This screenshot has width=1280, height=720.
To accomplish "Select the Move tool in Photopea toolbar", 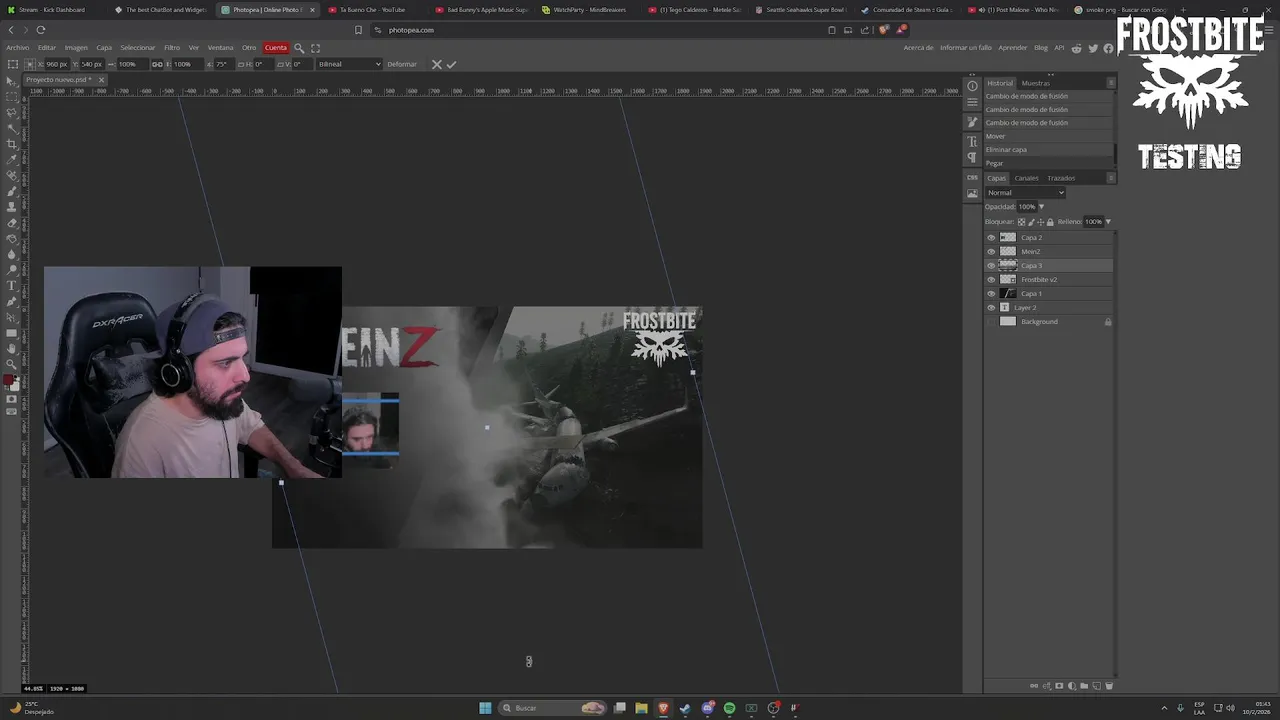I will pyautogui.click(x=12, y=81).
